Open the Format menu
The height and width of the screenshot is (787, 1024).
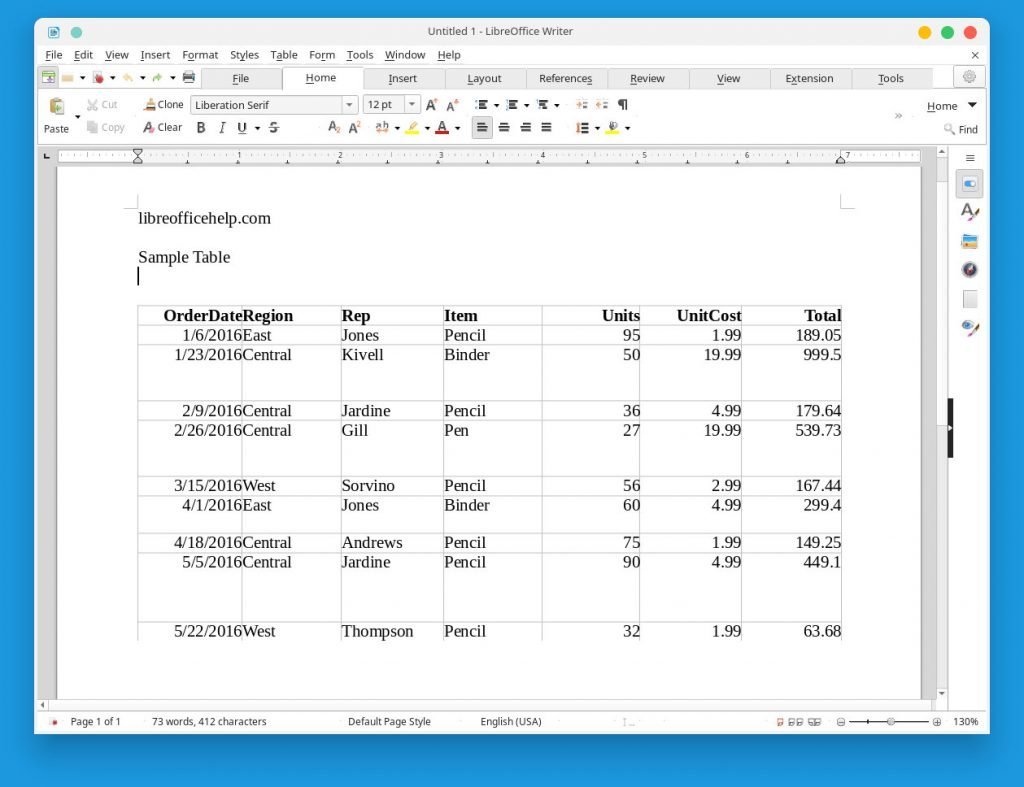tap(200, 55)
